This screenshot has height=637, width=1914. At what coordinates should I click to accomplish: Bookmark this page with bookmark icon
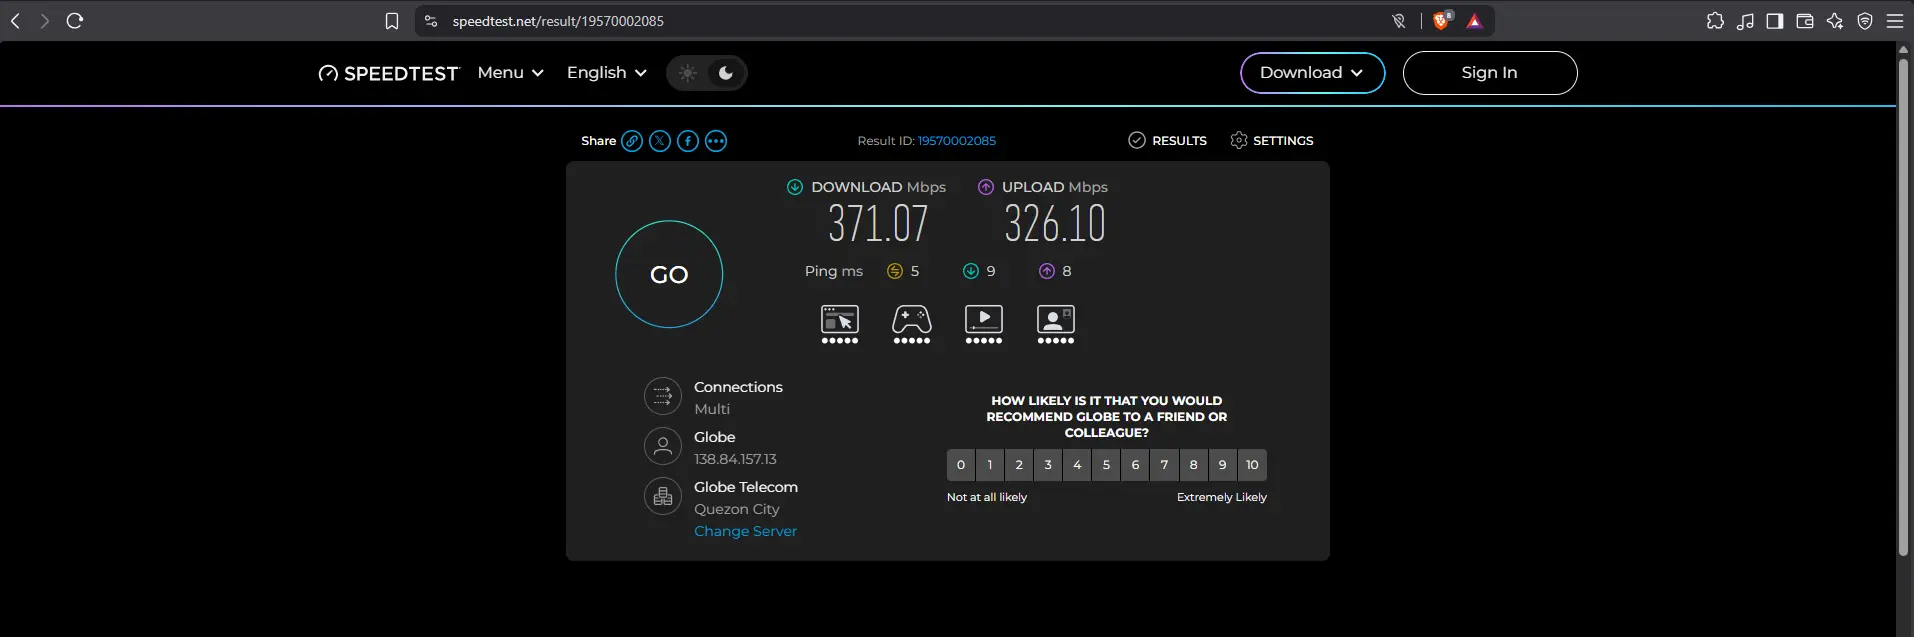pos(392,21)
